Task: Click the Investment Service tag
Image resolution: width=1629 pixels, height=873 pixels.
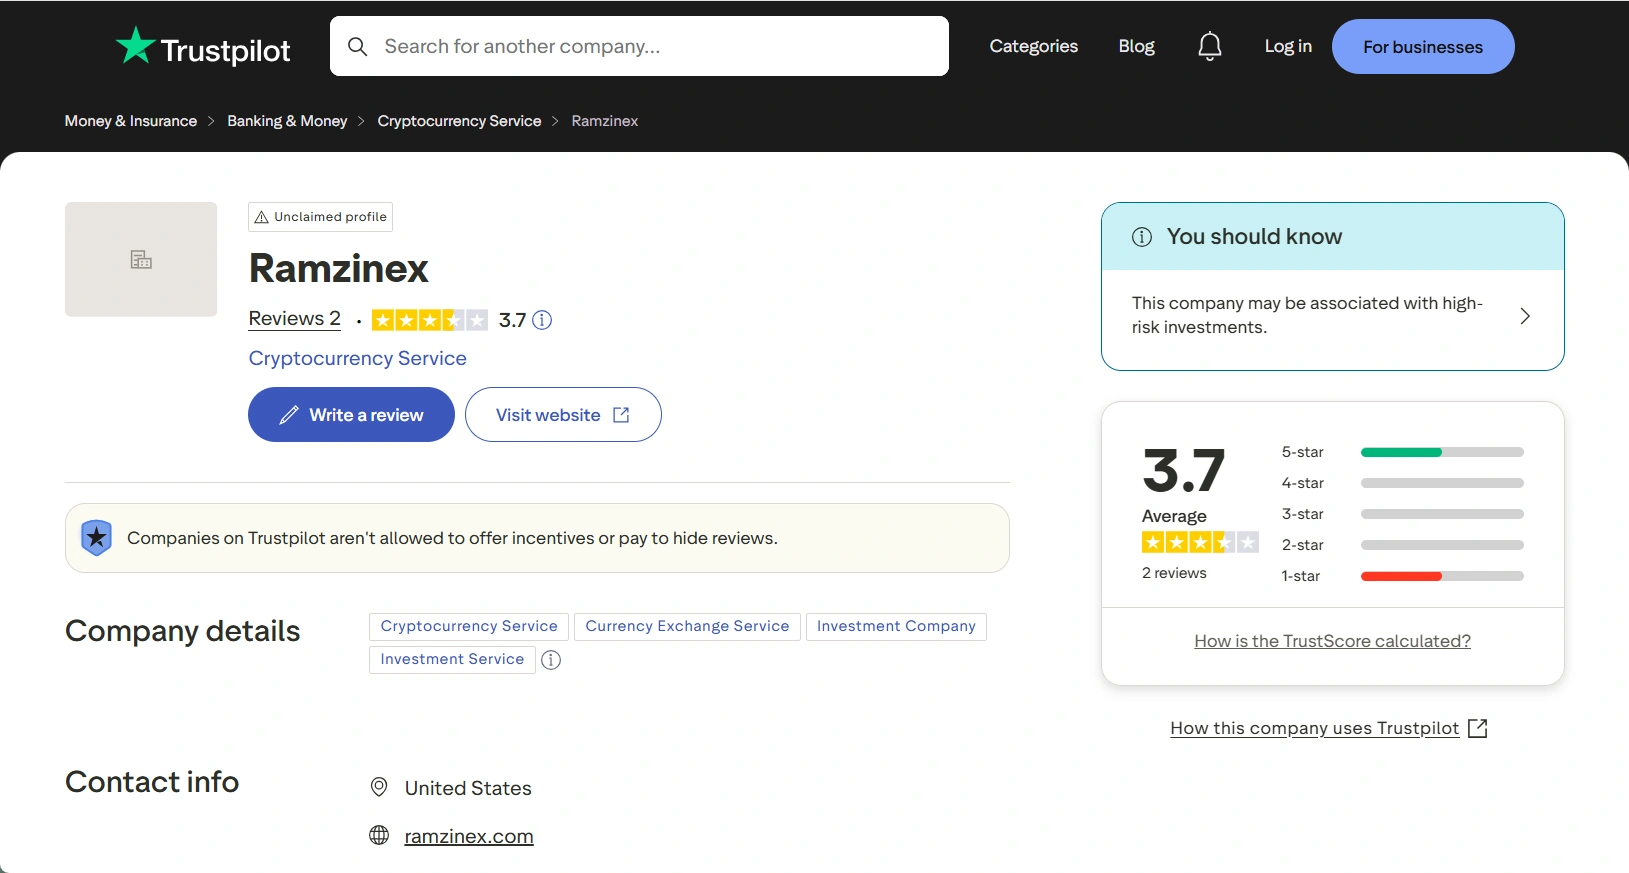Action: pyautogui.click(x=452, y=660)
